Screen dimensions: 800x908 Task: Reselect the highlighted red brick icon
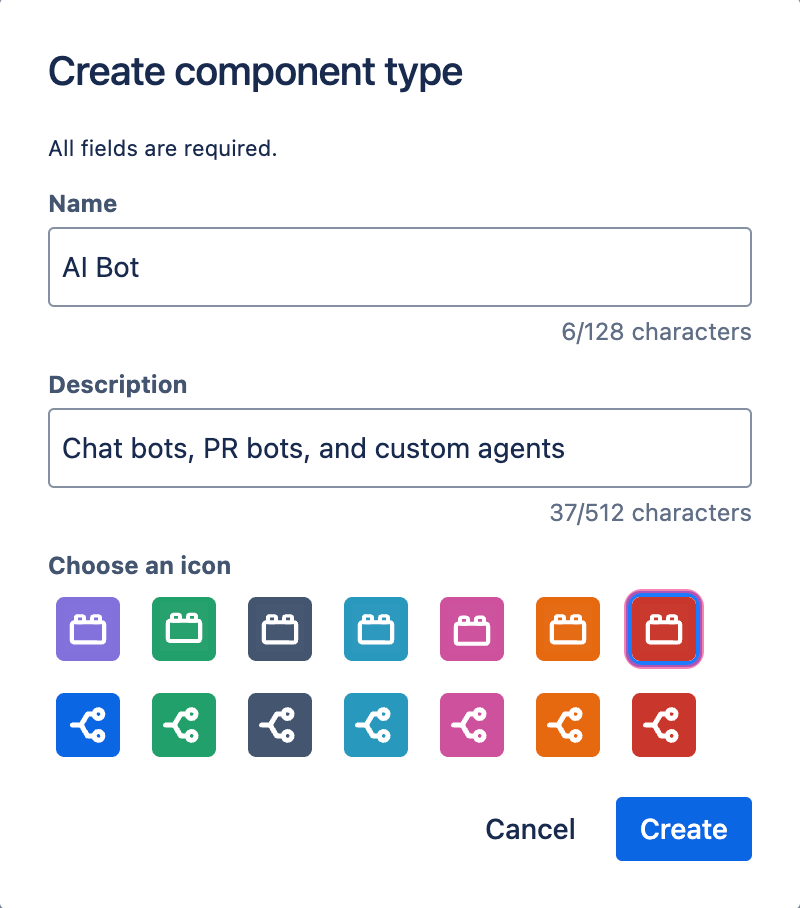(x=663, y=629)
